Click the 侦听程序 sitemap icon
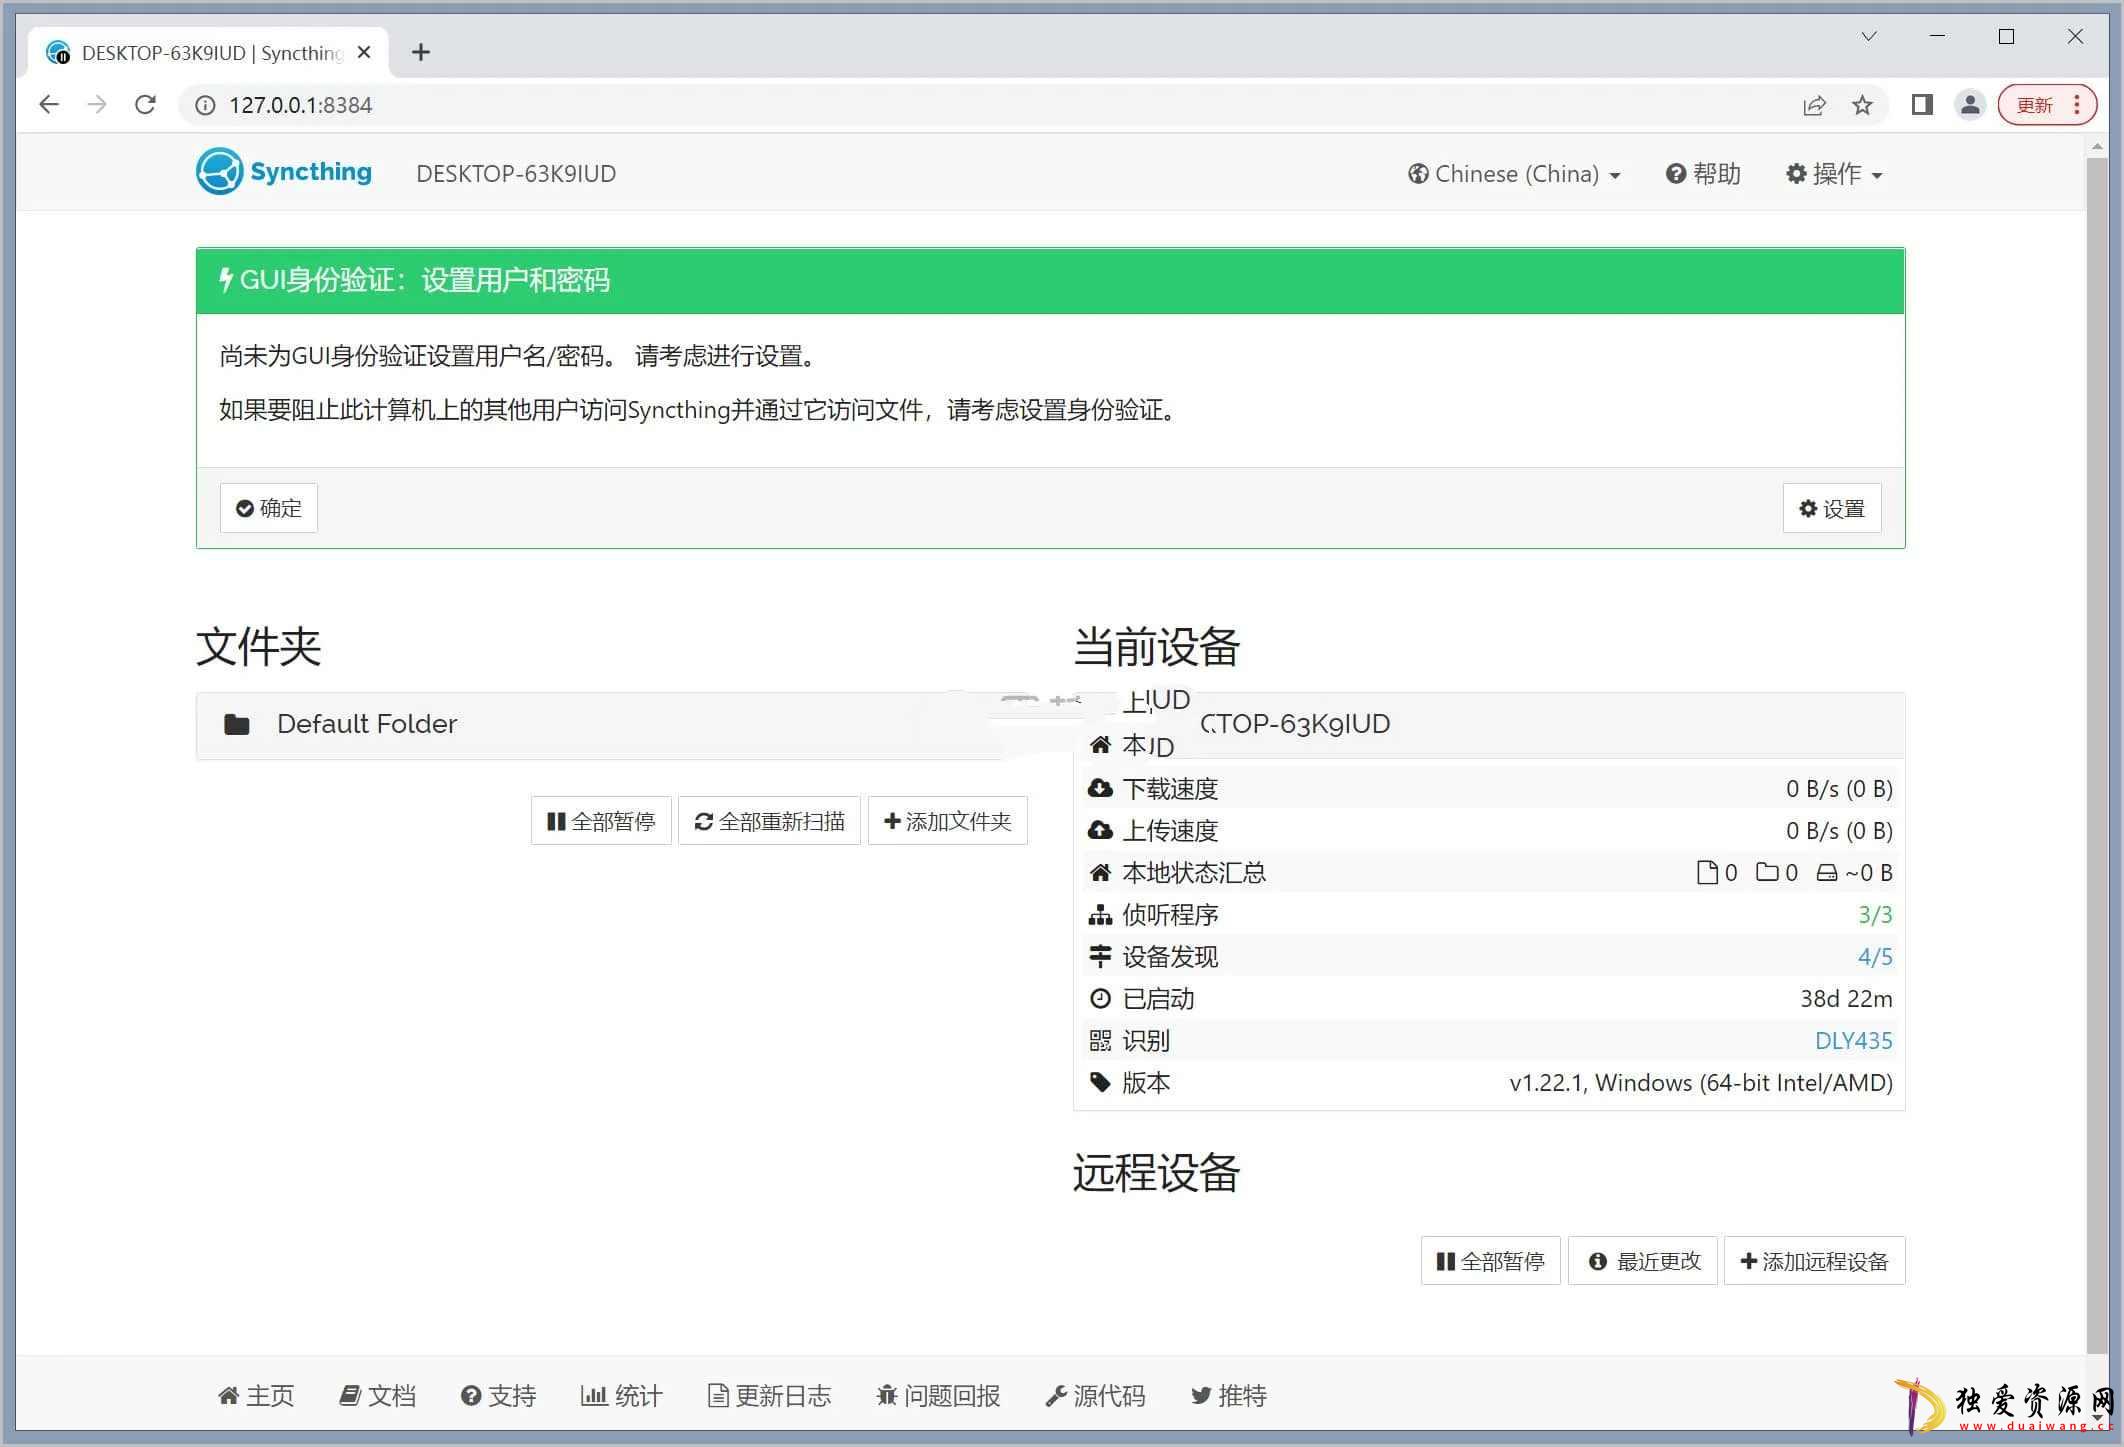This screenshot has width=2124, height=1447. click(x=1100, y=915)
